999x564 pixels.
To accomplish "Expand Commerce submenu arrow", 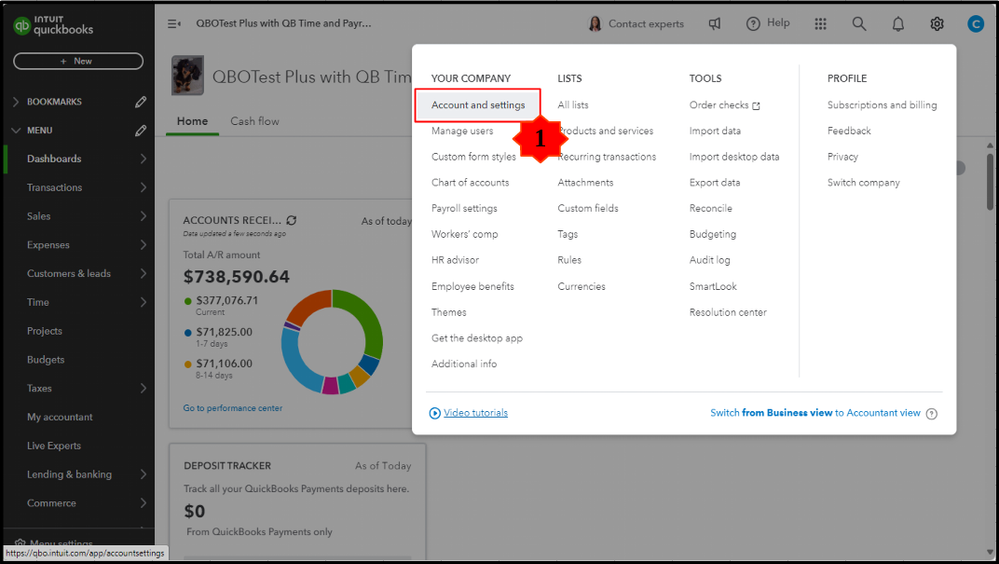I will pyautogui.click(x=143, y=503).
